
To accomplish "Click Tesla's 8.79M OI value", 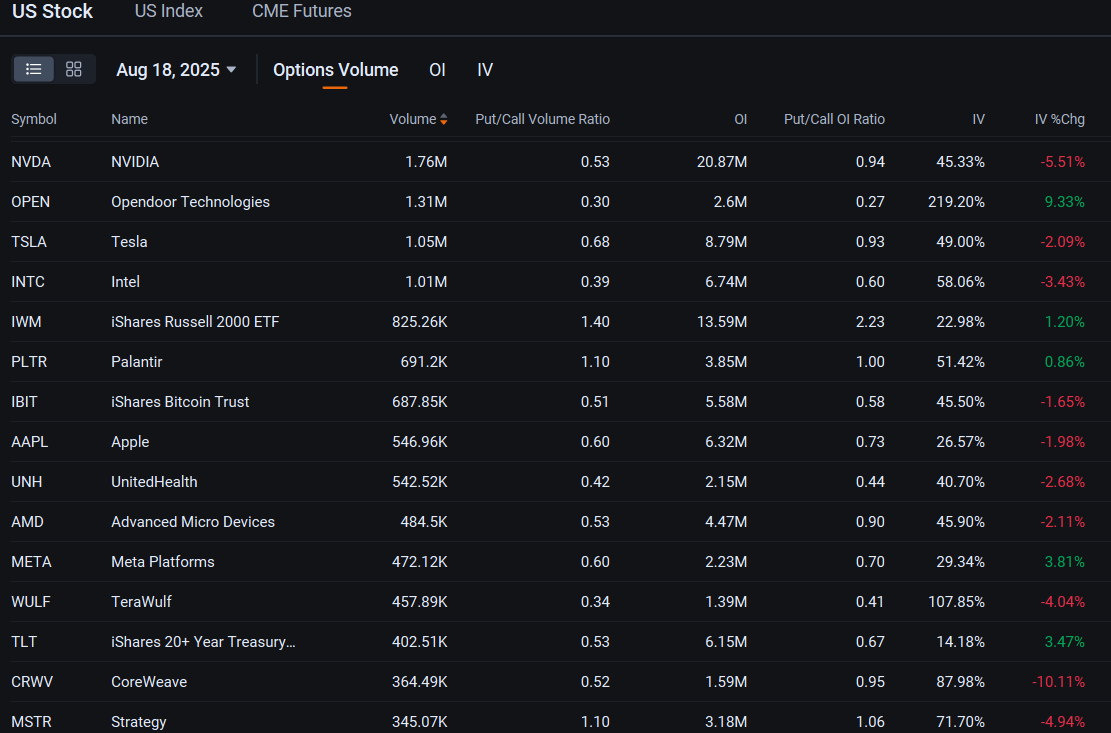I will [726, 242].
